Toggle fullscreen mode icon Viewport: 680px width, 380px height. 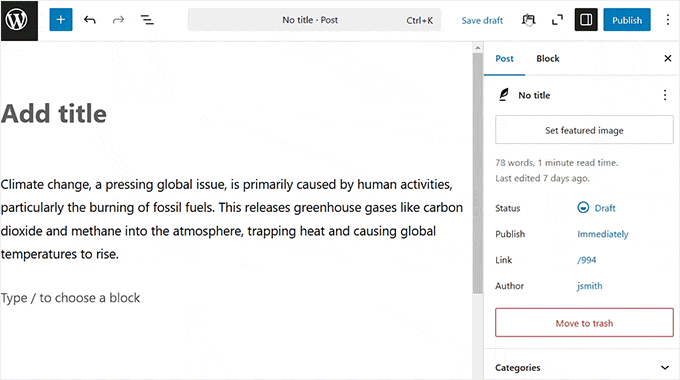(x=557, y=20)
